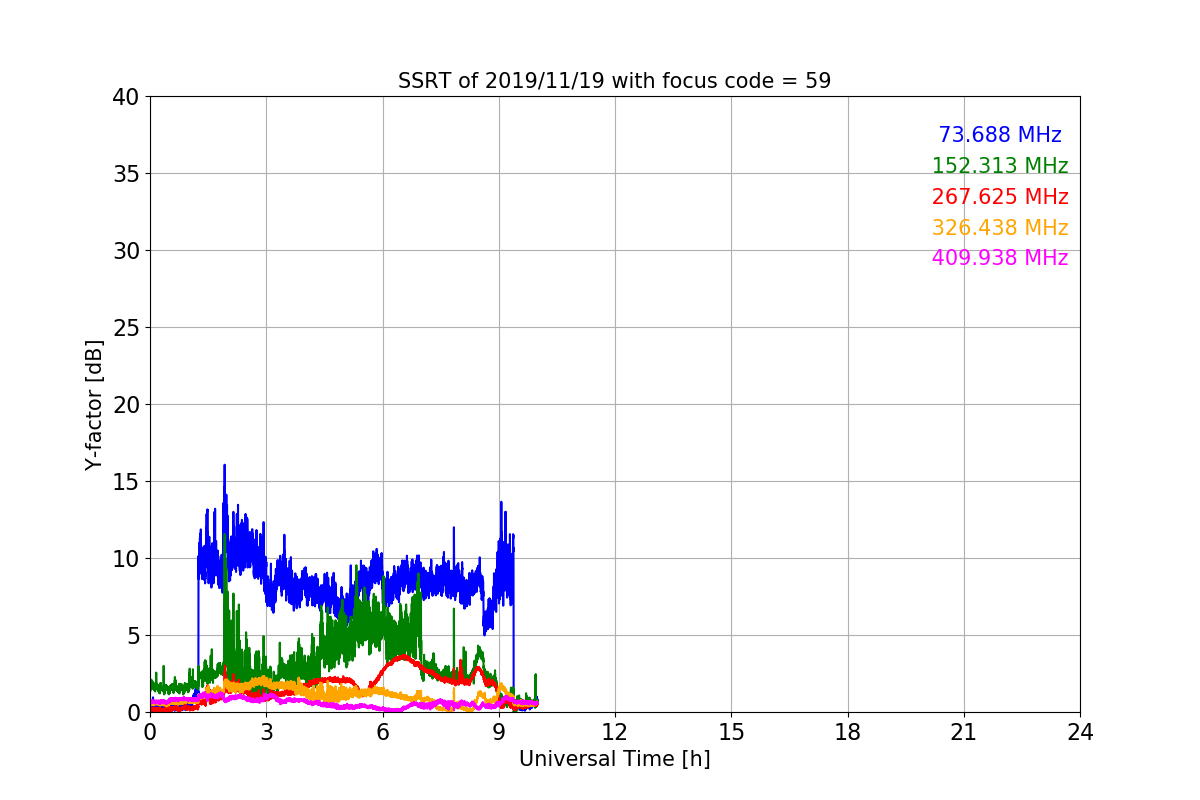Click the red curve's hump near 6.5 h
Viewport: 1200px width, 800px height.
click(x=402, y=658)
